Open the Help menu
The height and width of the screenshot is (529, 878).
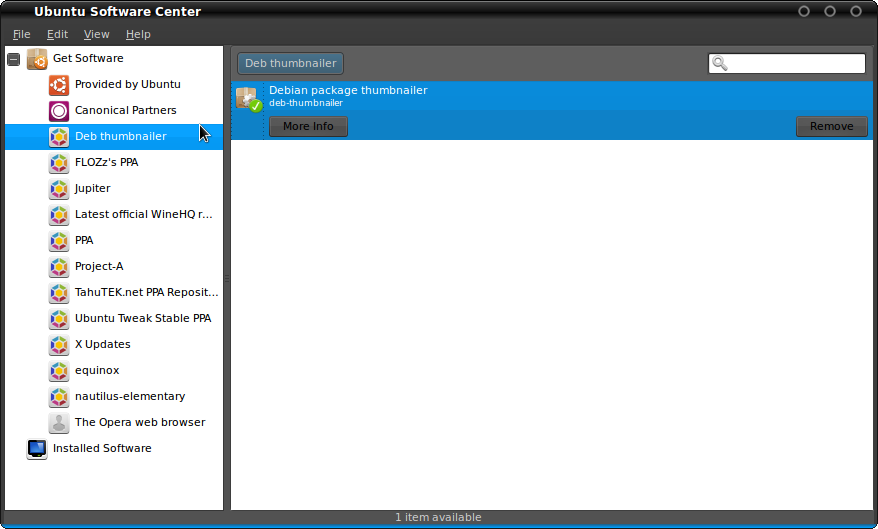pyautogui.click(x=138, y=34)
